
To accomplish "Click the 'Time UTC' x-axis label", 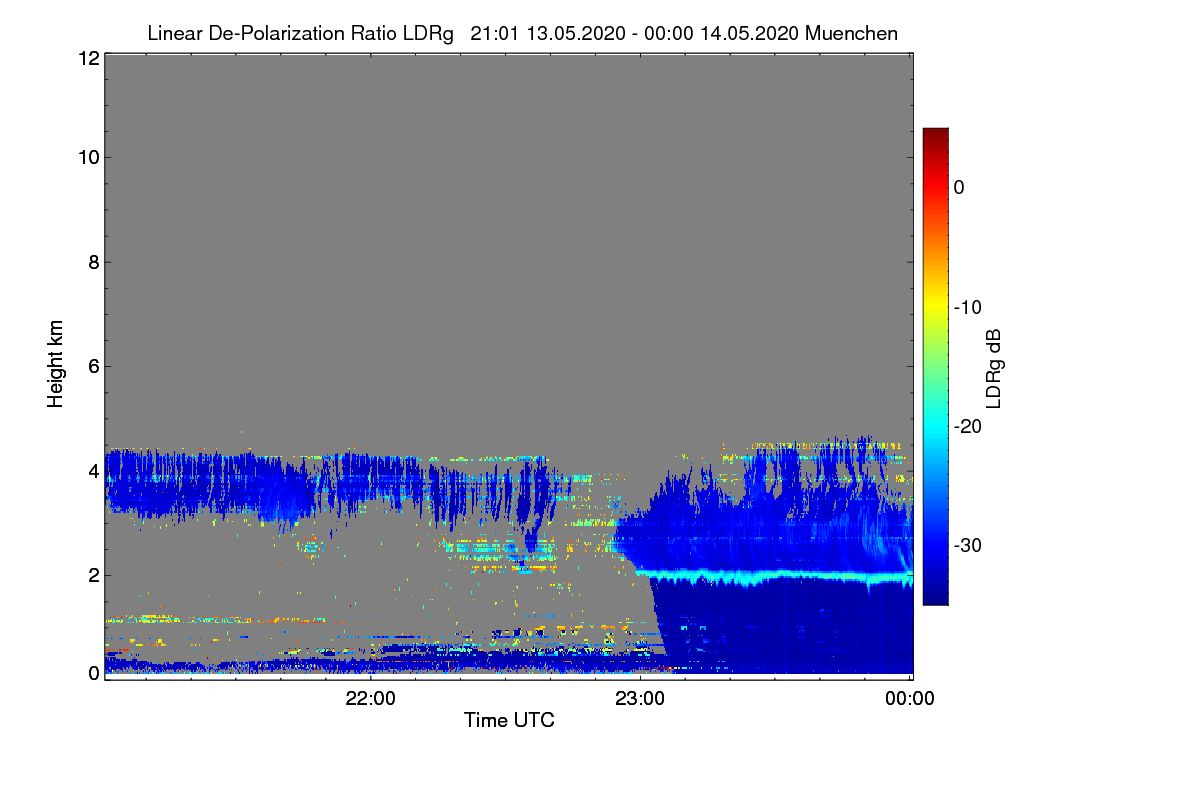I will (509, 720).
